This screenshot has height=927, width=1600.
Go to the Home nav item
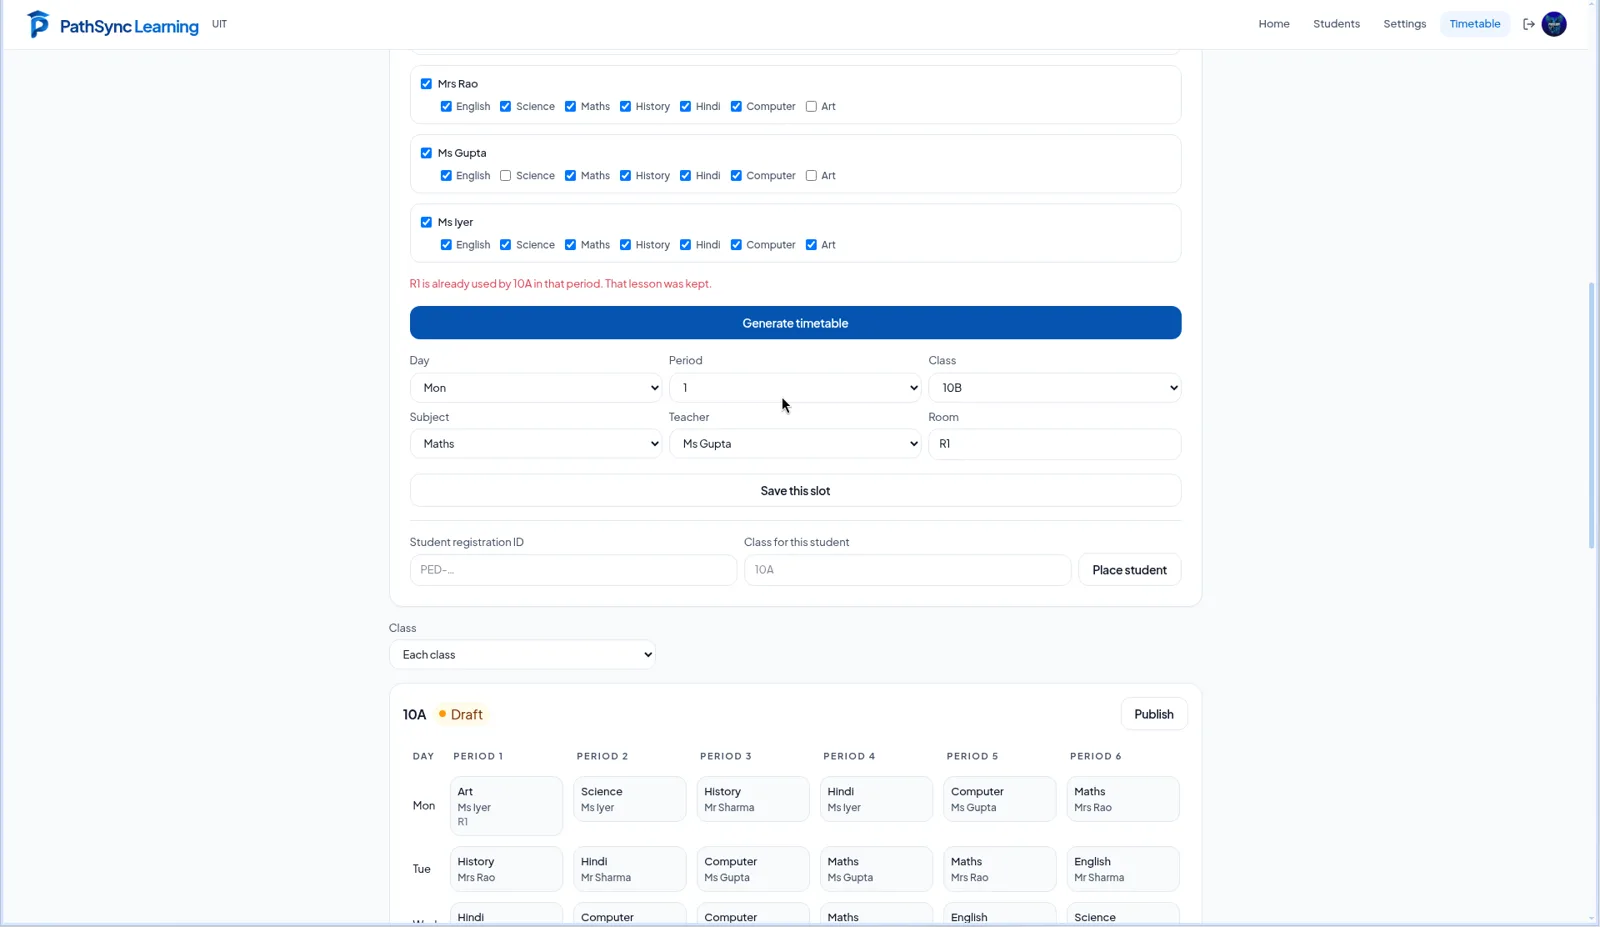click(1274, 24)
